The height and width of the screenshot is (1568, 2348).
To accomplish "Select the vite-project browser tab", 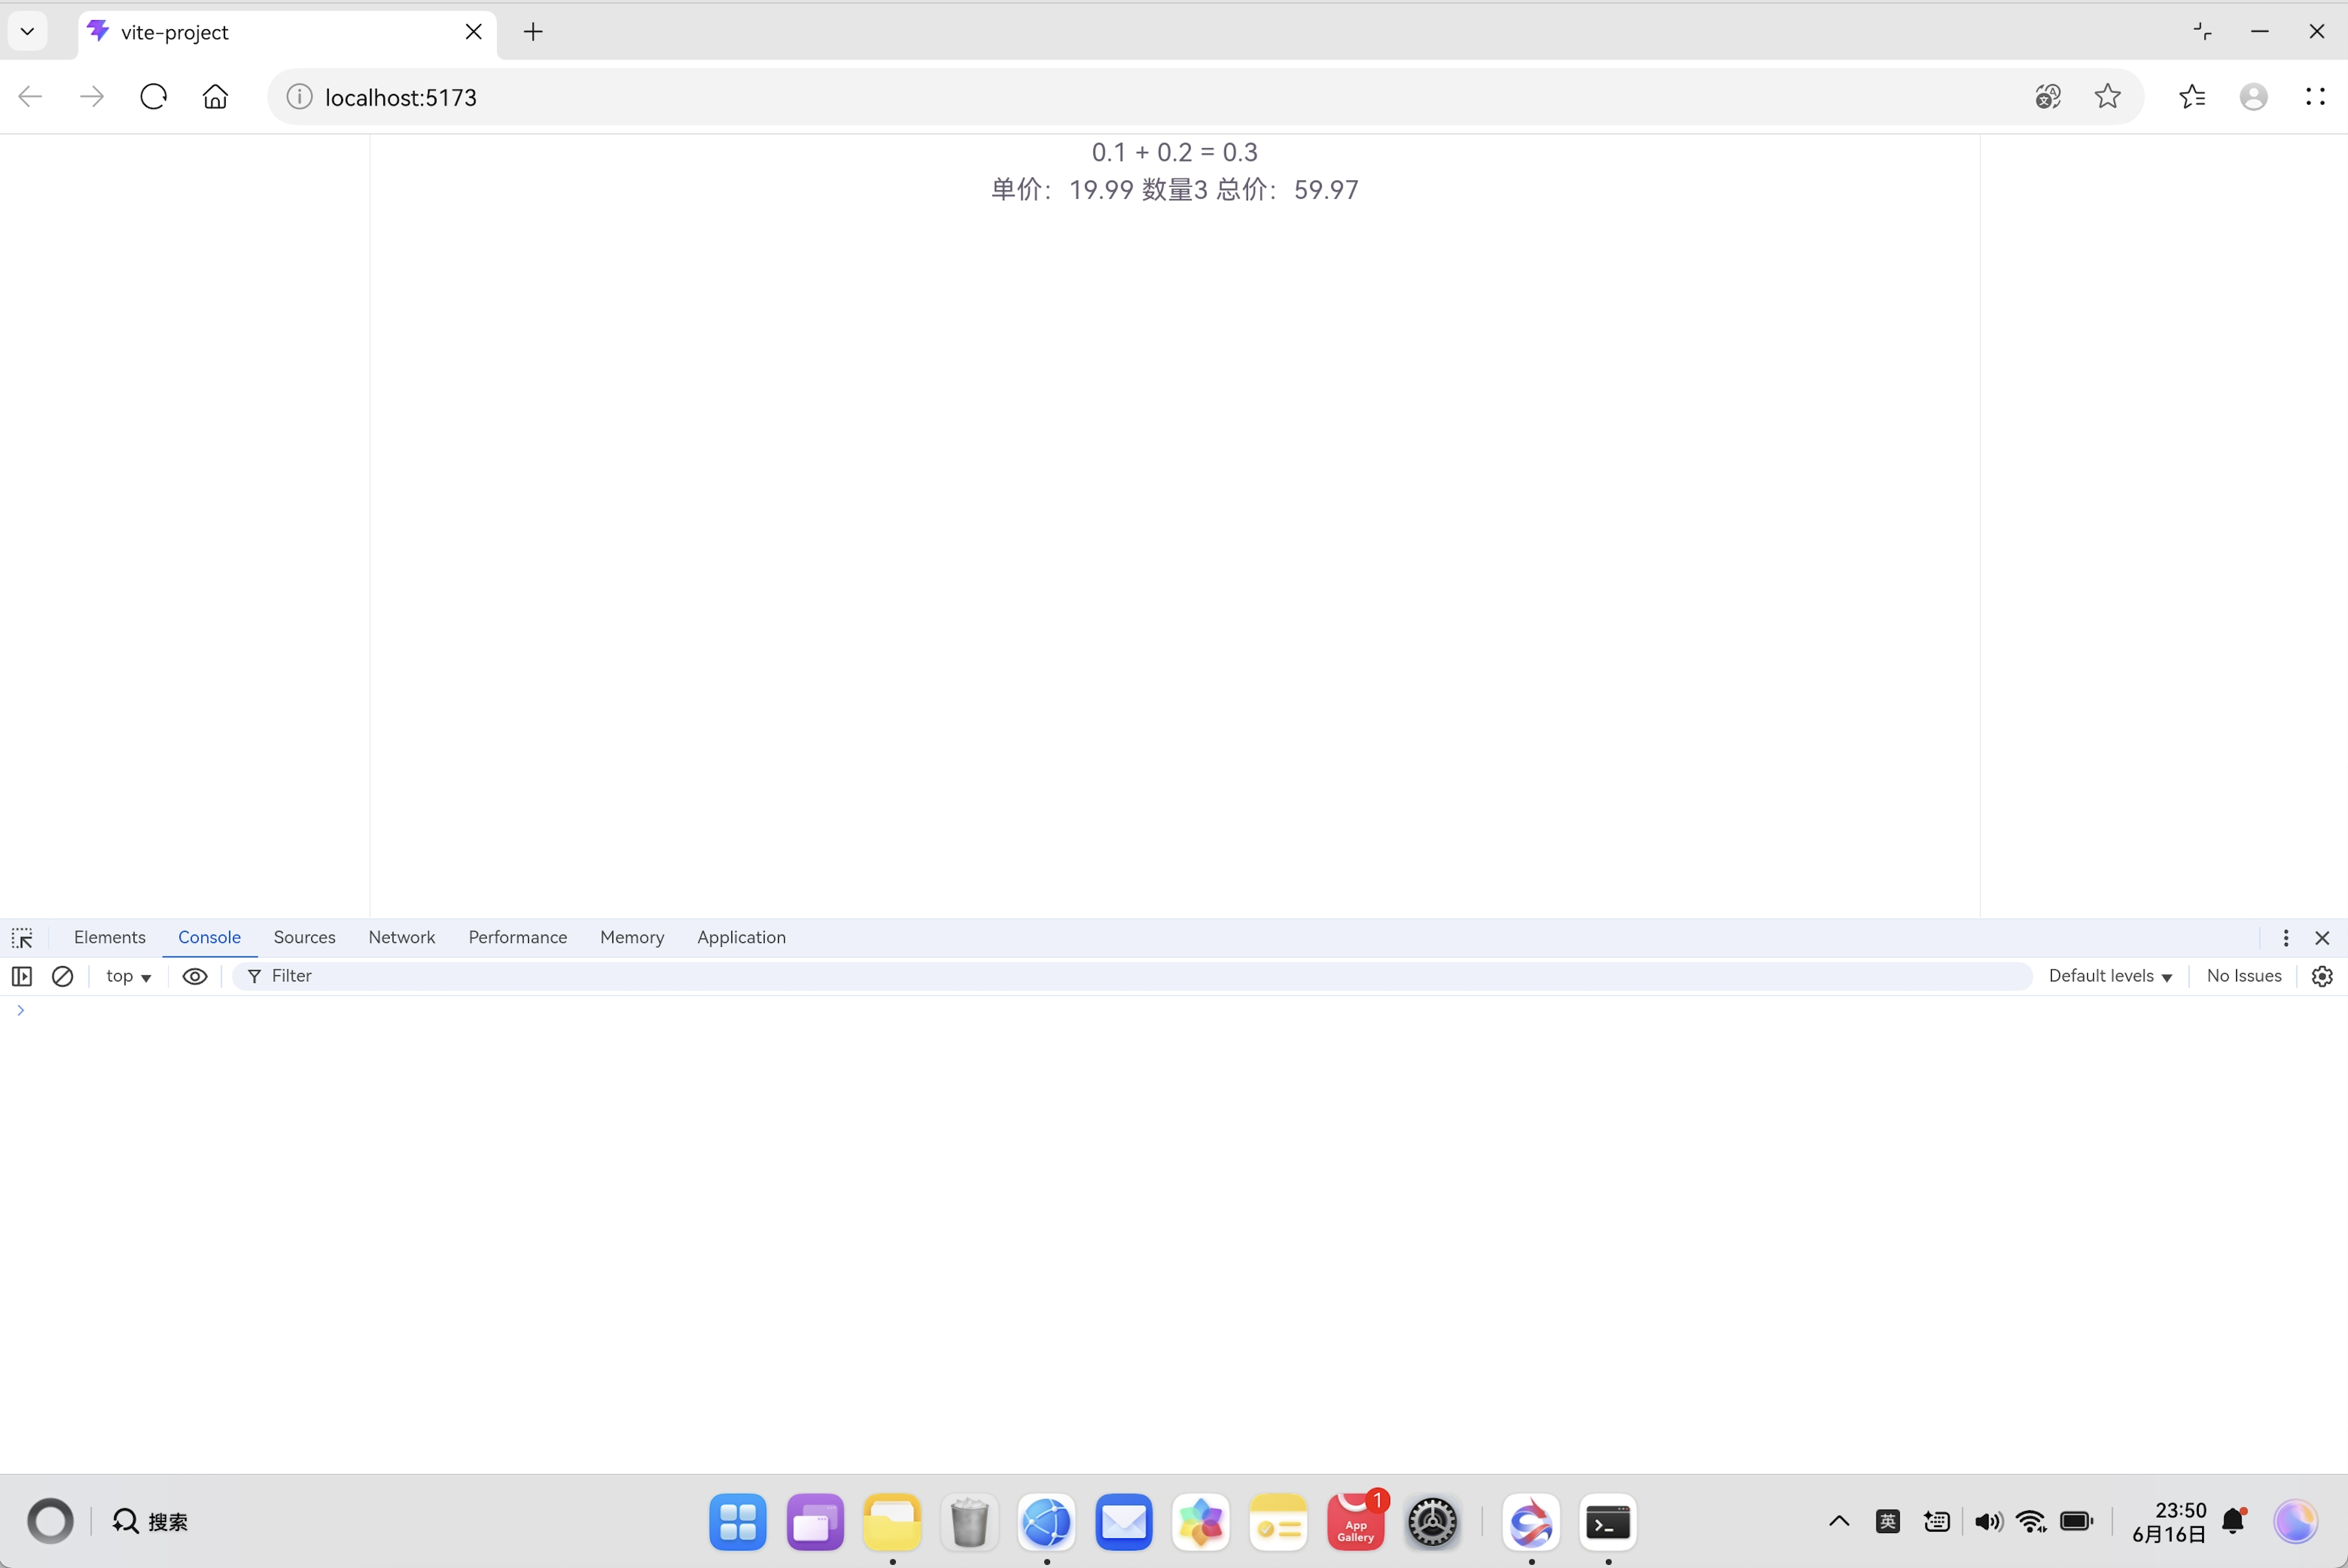I will point(287,32).
